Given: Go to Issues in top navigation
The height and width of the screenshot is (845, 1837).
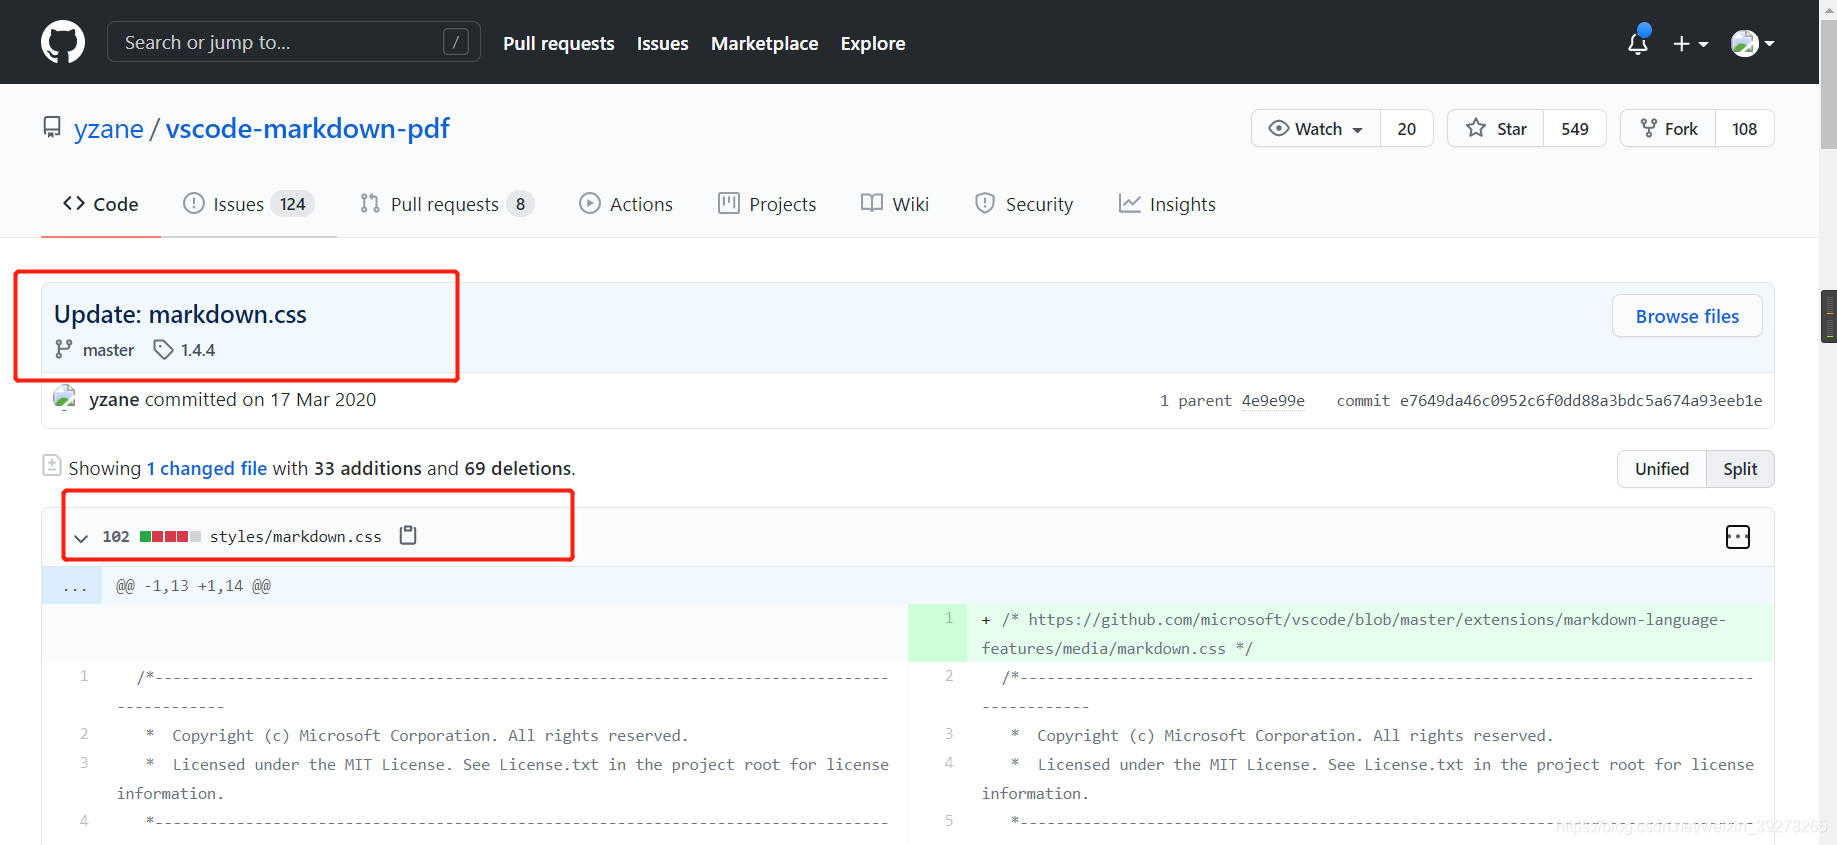Looking at the screenshot, I should click(x=663, y=43).
